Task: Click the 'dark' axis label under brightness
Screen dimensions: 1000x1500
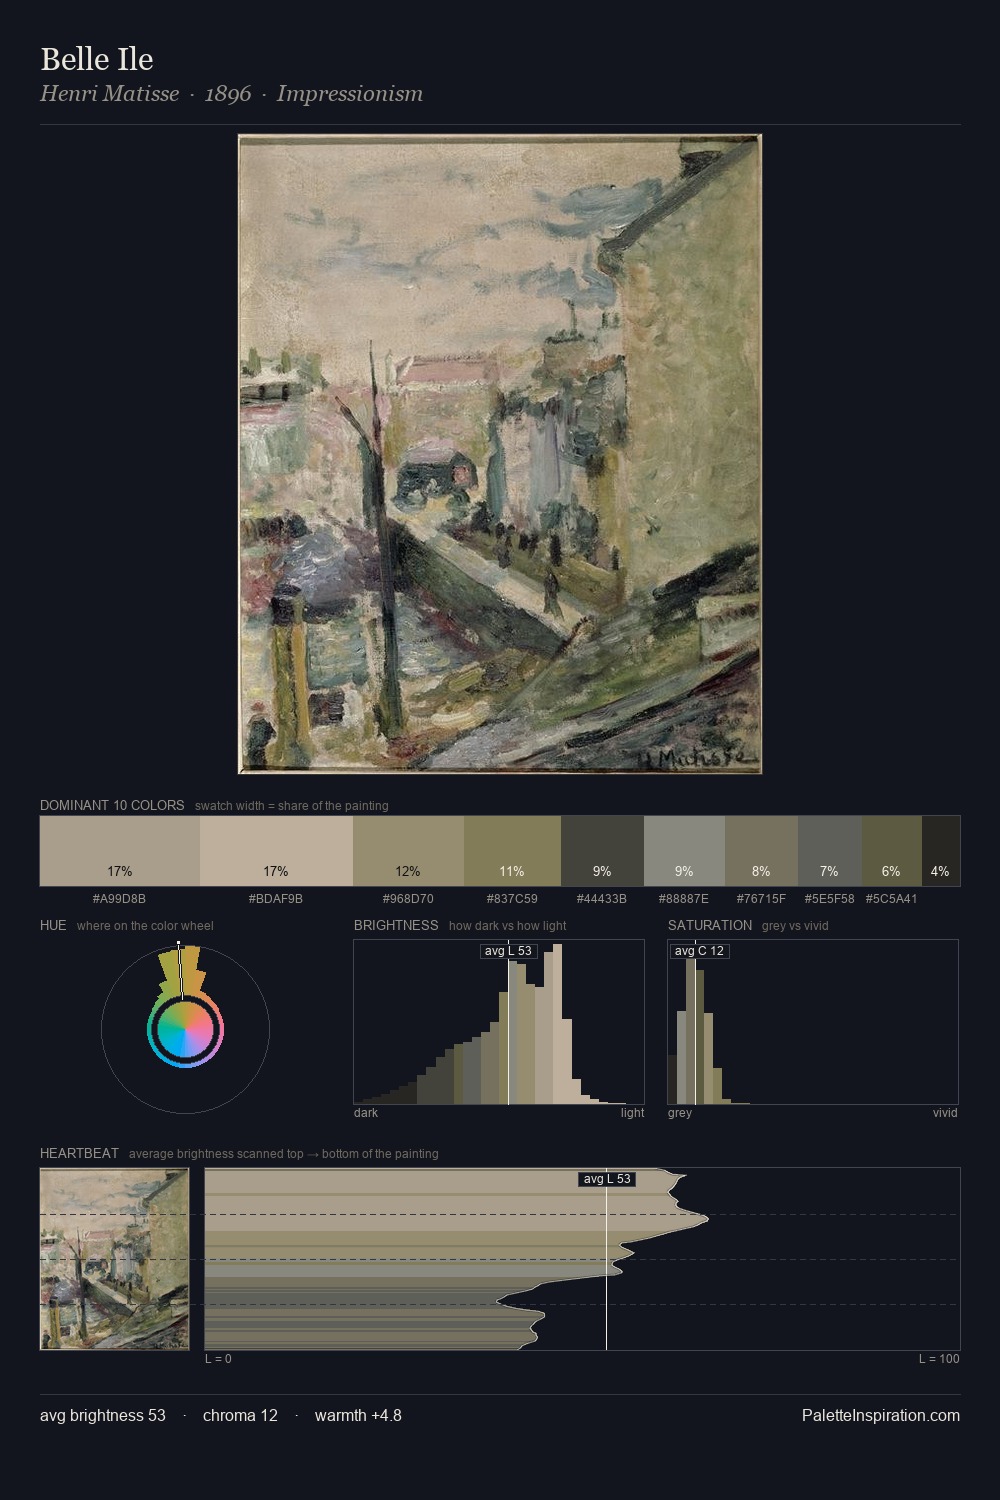Action: (x=366, y=1112)
